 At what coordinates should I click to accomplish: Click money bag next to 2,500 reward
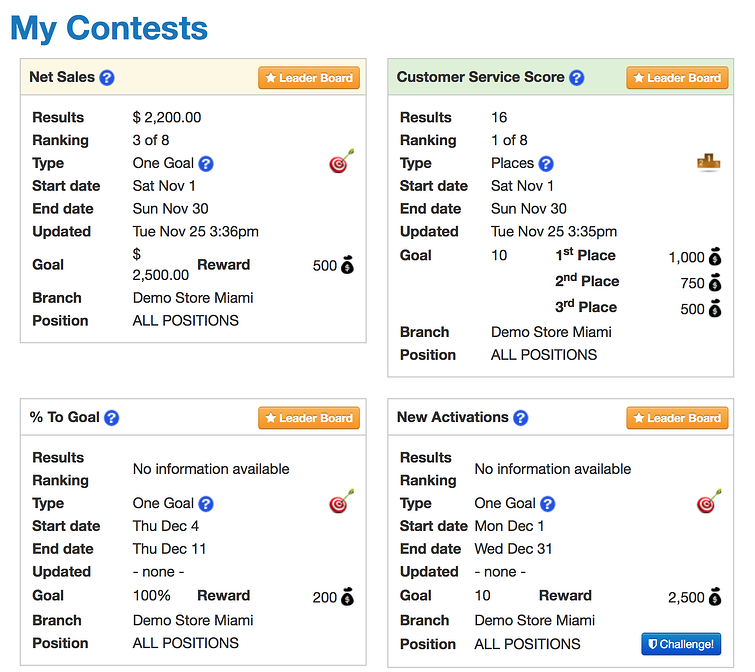point(716,598)
